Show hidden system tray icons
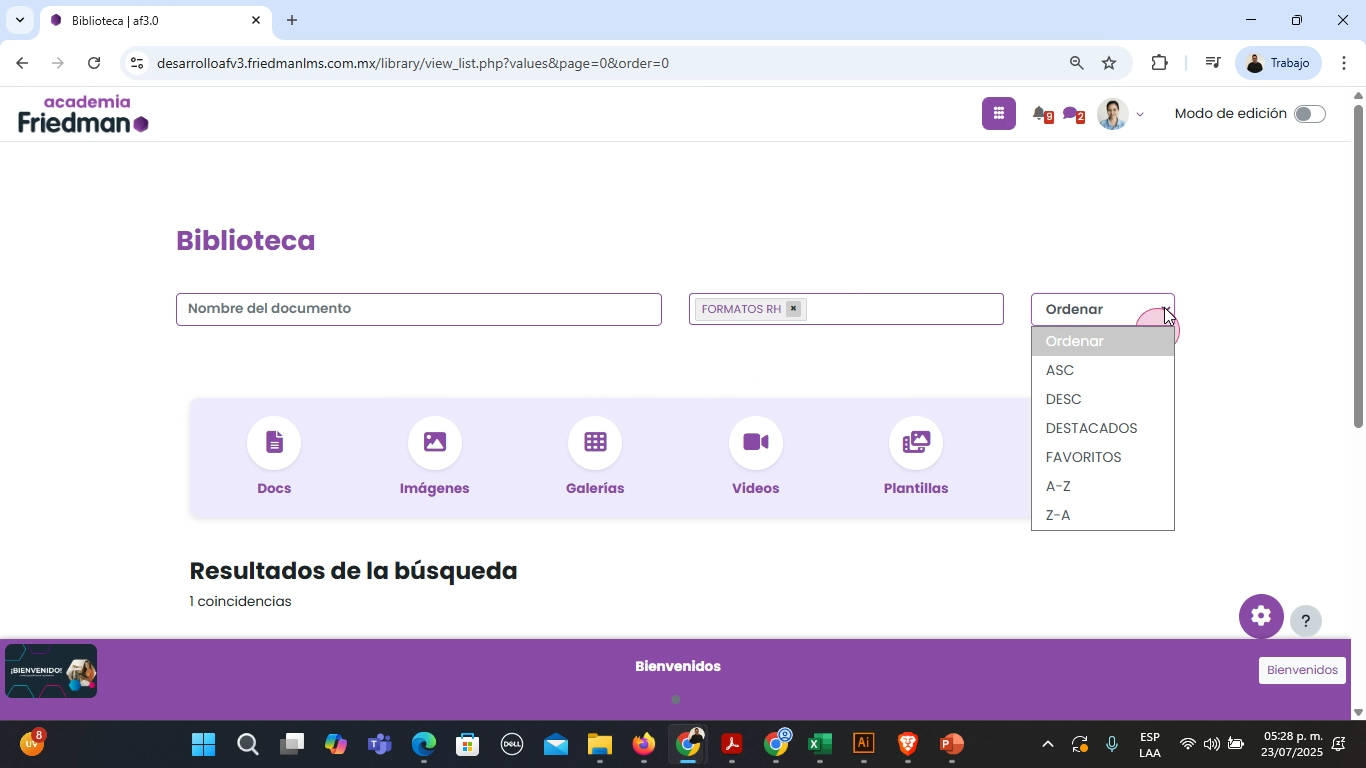Image resolution: width=1366 pixels, height=768 pixels. [x=1047, y=744]
